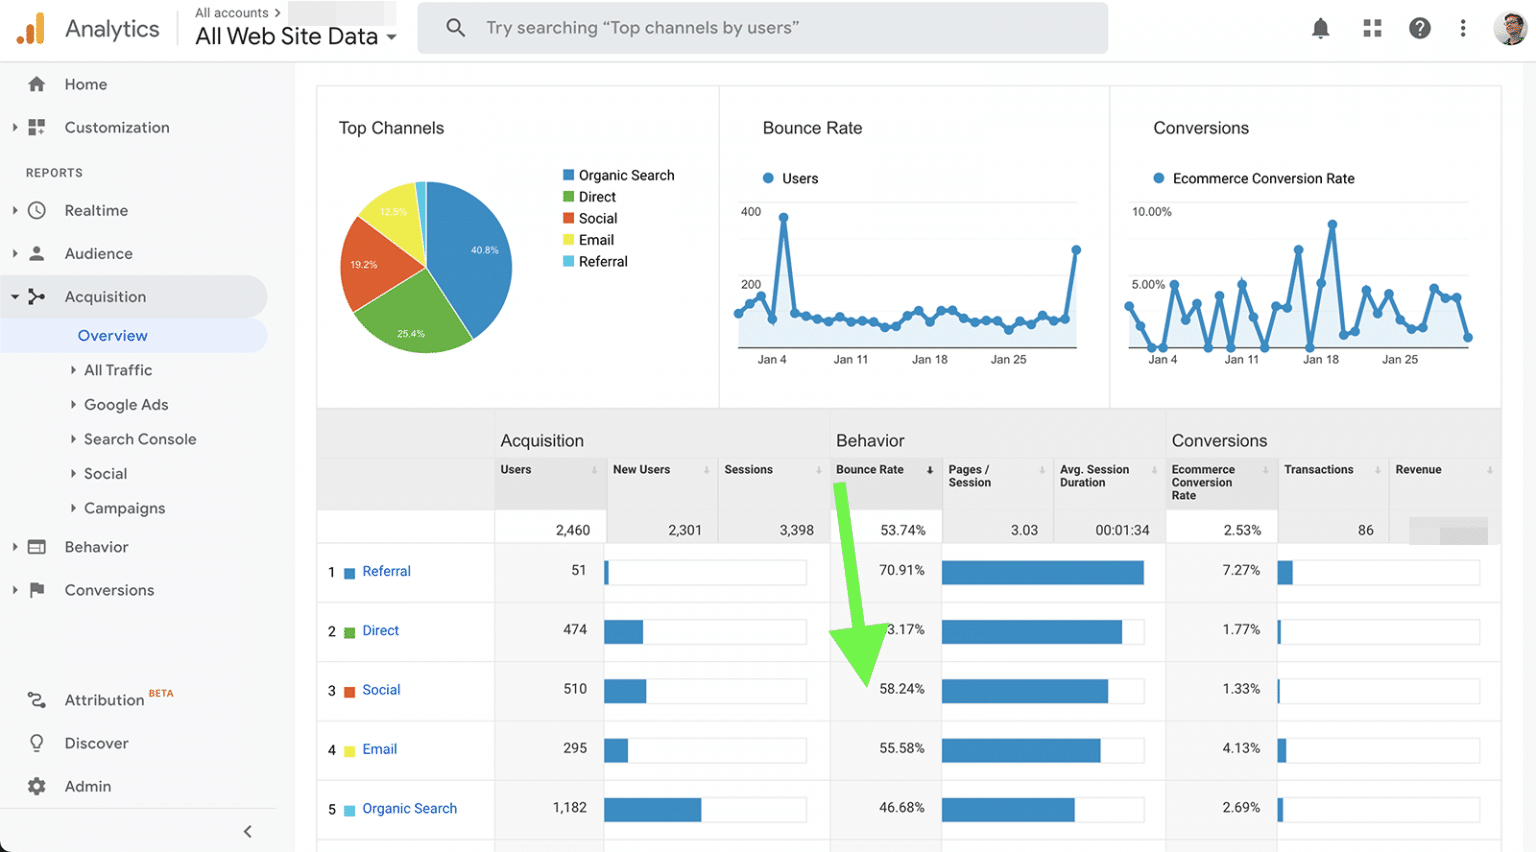Click the Behavior reports icon
This screenshot has width=1536, height=852.
(36, 547)
